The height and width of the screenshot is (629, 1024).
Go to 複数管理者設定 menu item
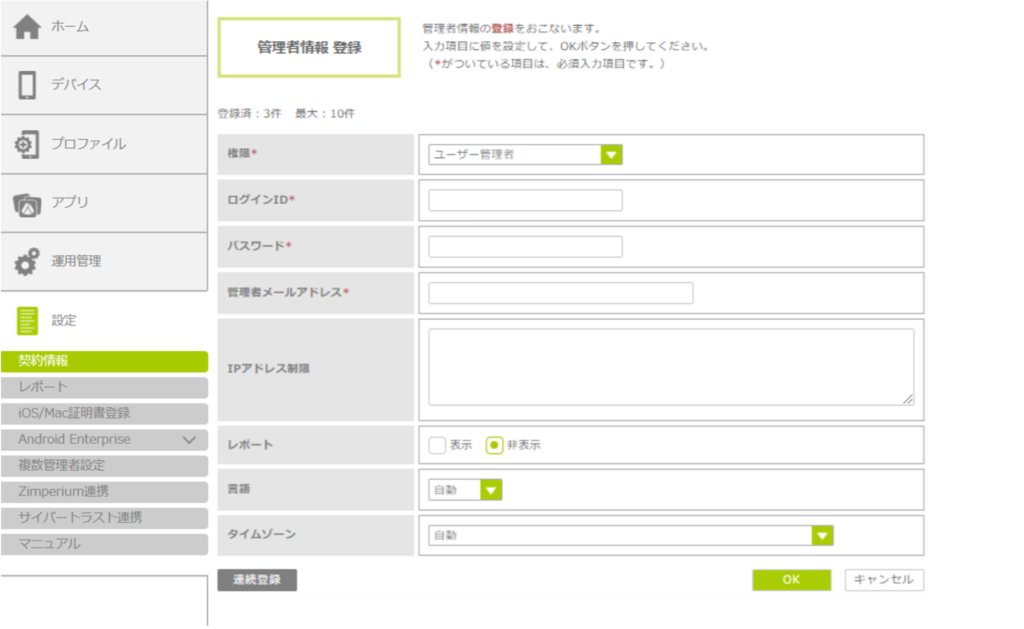(104, 466)
